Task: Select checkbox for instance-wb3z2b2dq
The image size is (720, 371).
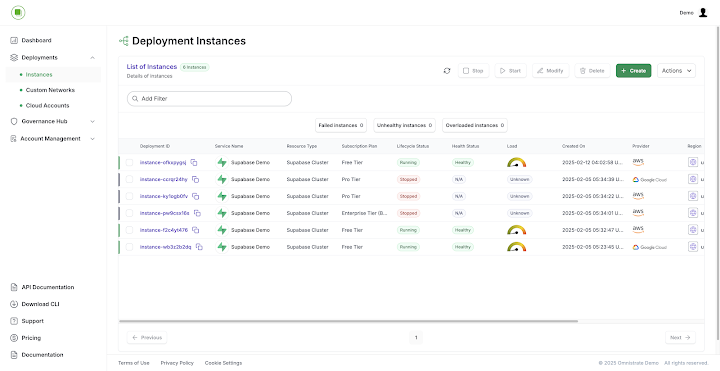Action: (129, 247)
